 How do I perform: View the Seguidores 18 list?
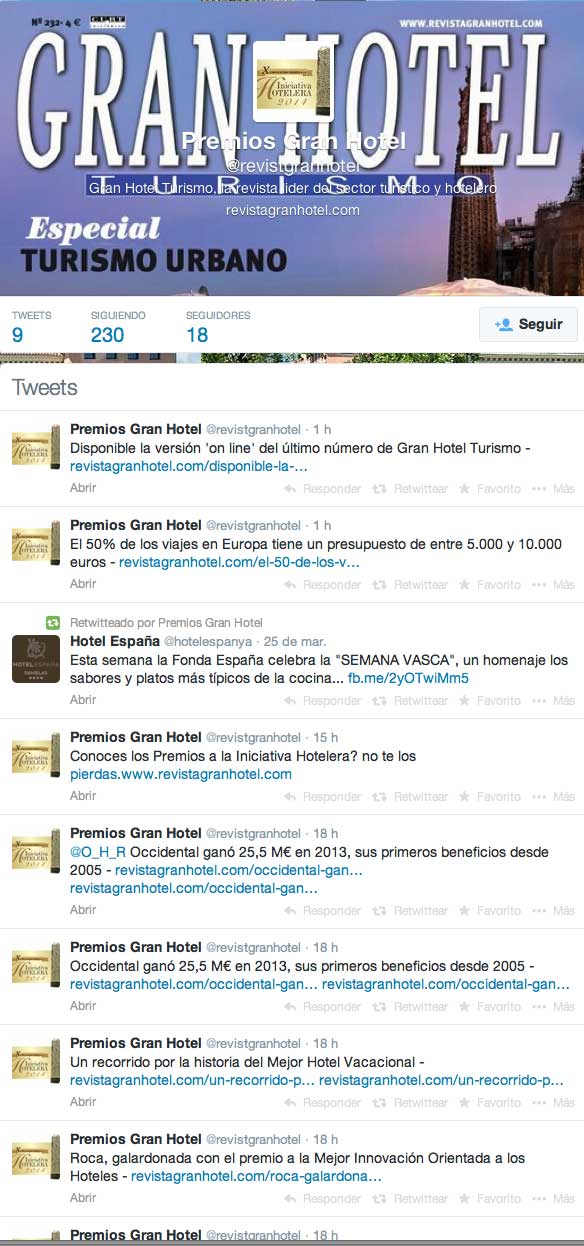pyautogui.click(x=218, y=326)
